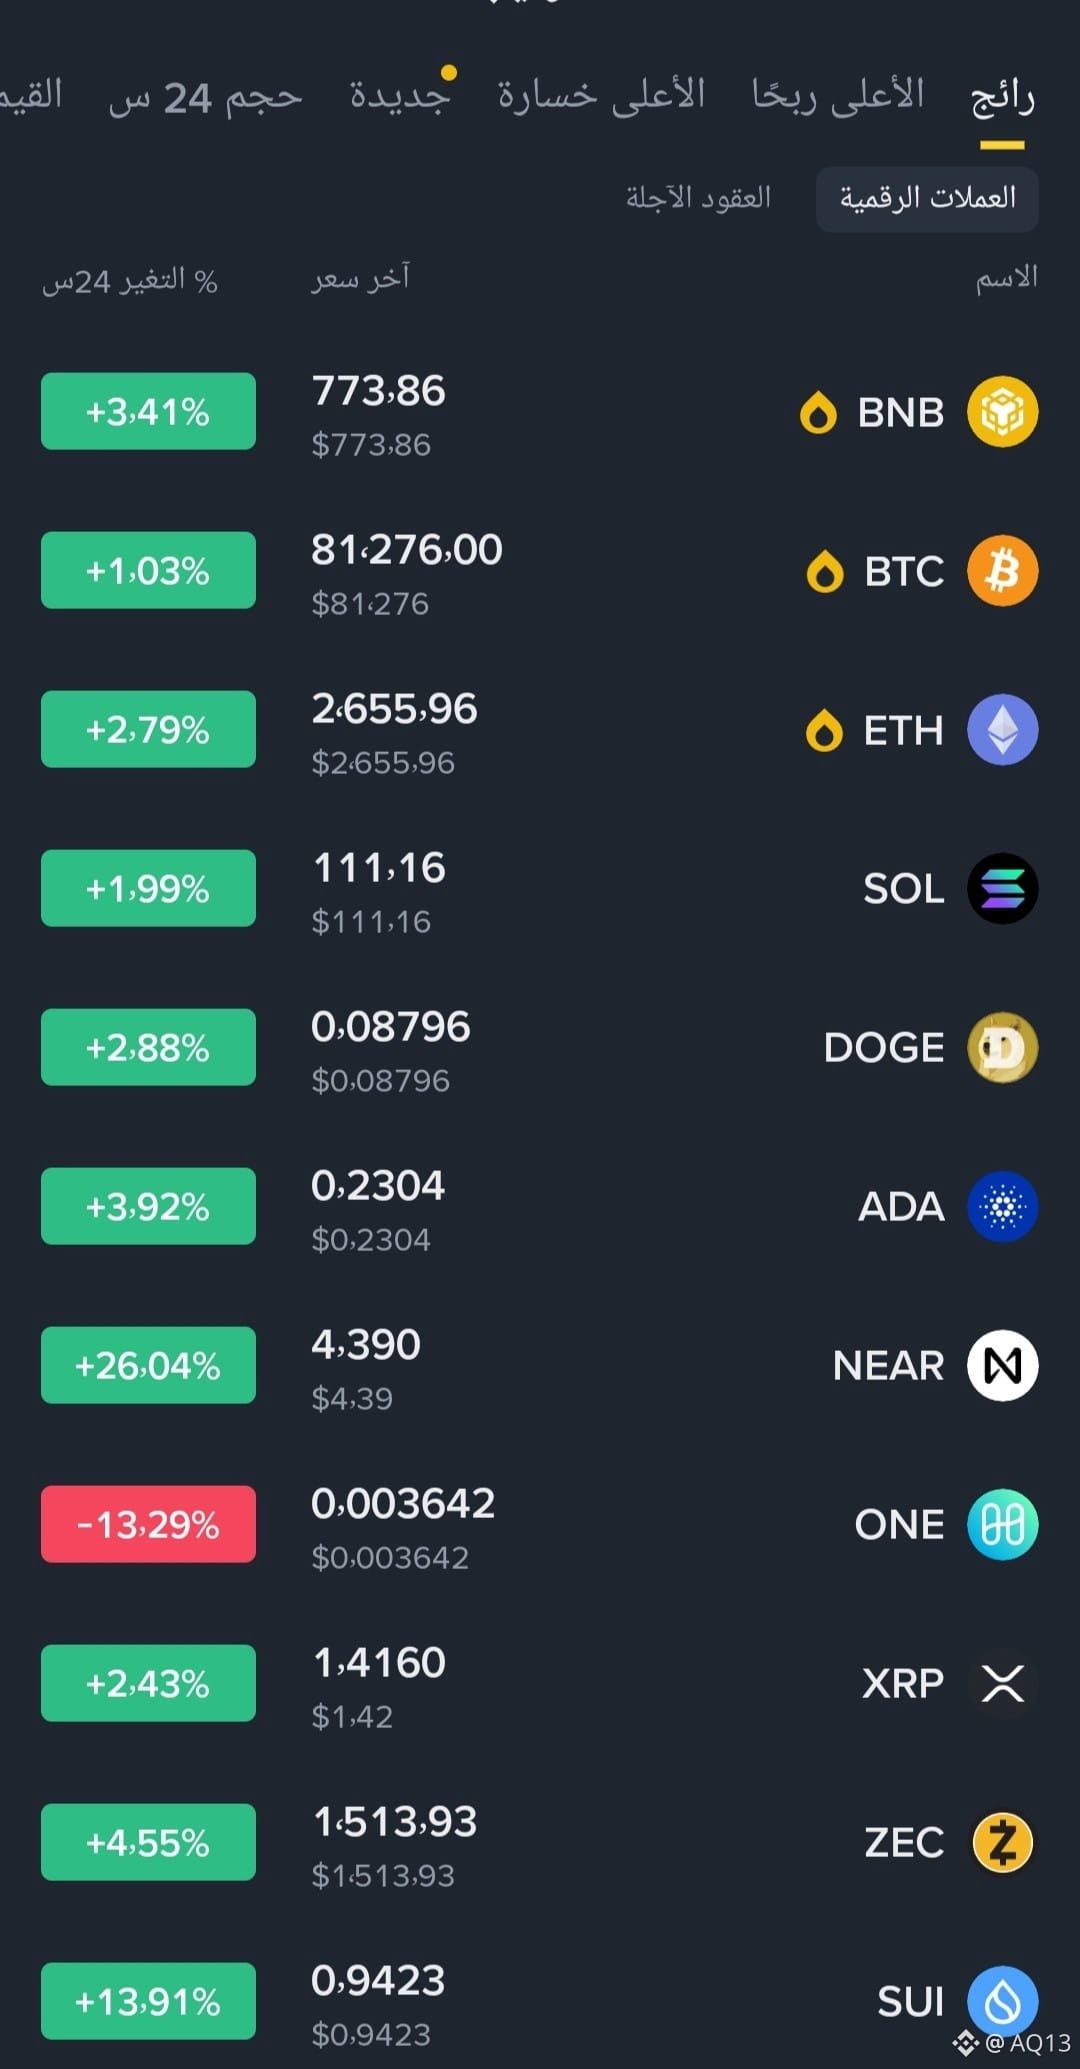Open the الأعلى خسارة top losers tab
Image resolution: width=1080 pixels, height=2069 pixels.
pos(602,95)
